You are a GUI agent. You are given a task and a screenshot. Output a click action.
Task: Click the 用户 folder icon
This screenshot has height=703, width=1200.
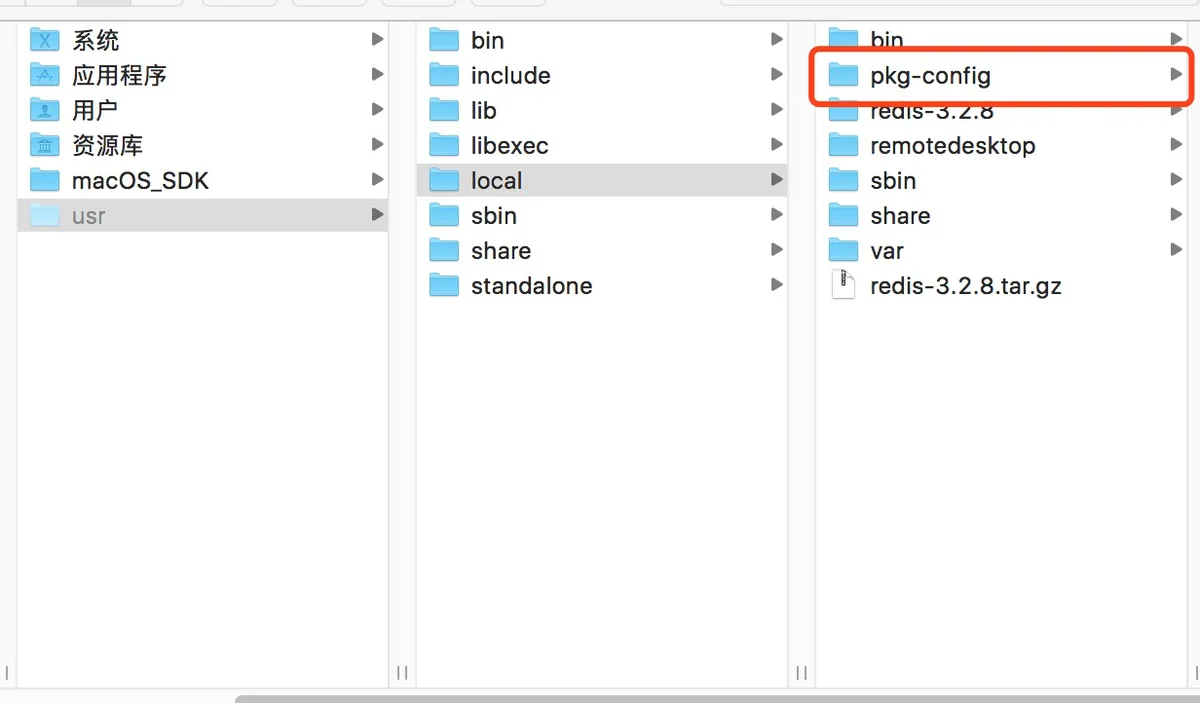(45, 110)
